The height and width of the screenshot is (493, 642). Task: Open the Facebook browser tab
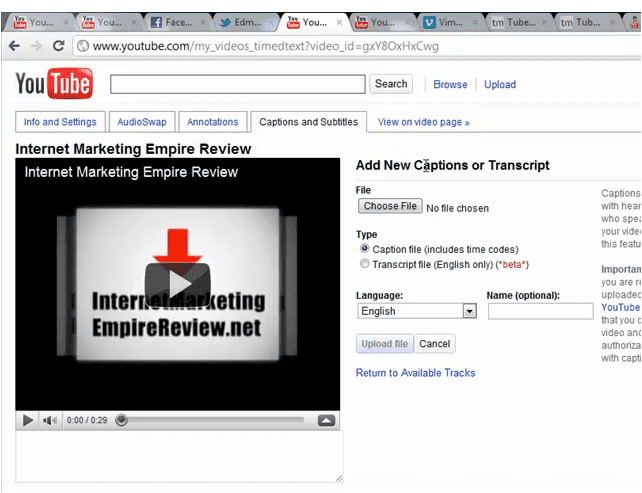(x=177, y=22)
